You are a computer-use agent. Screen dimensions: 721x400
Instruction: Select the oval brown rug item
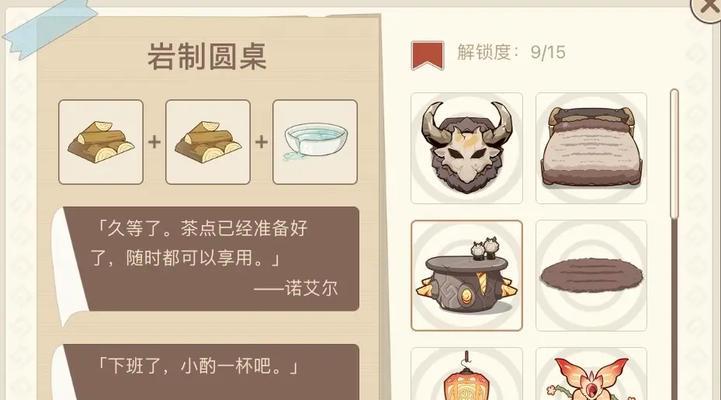pos(591,275)
